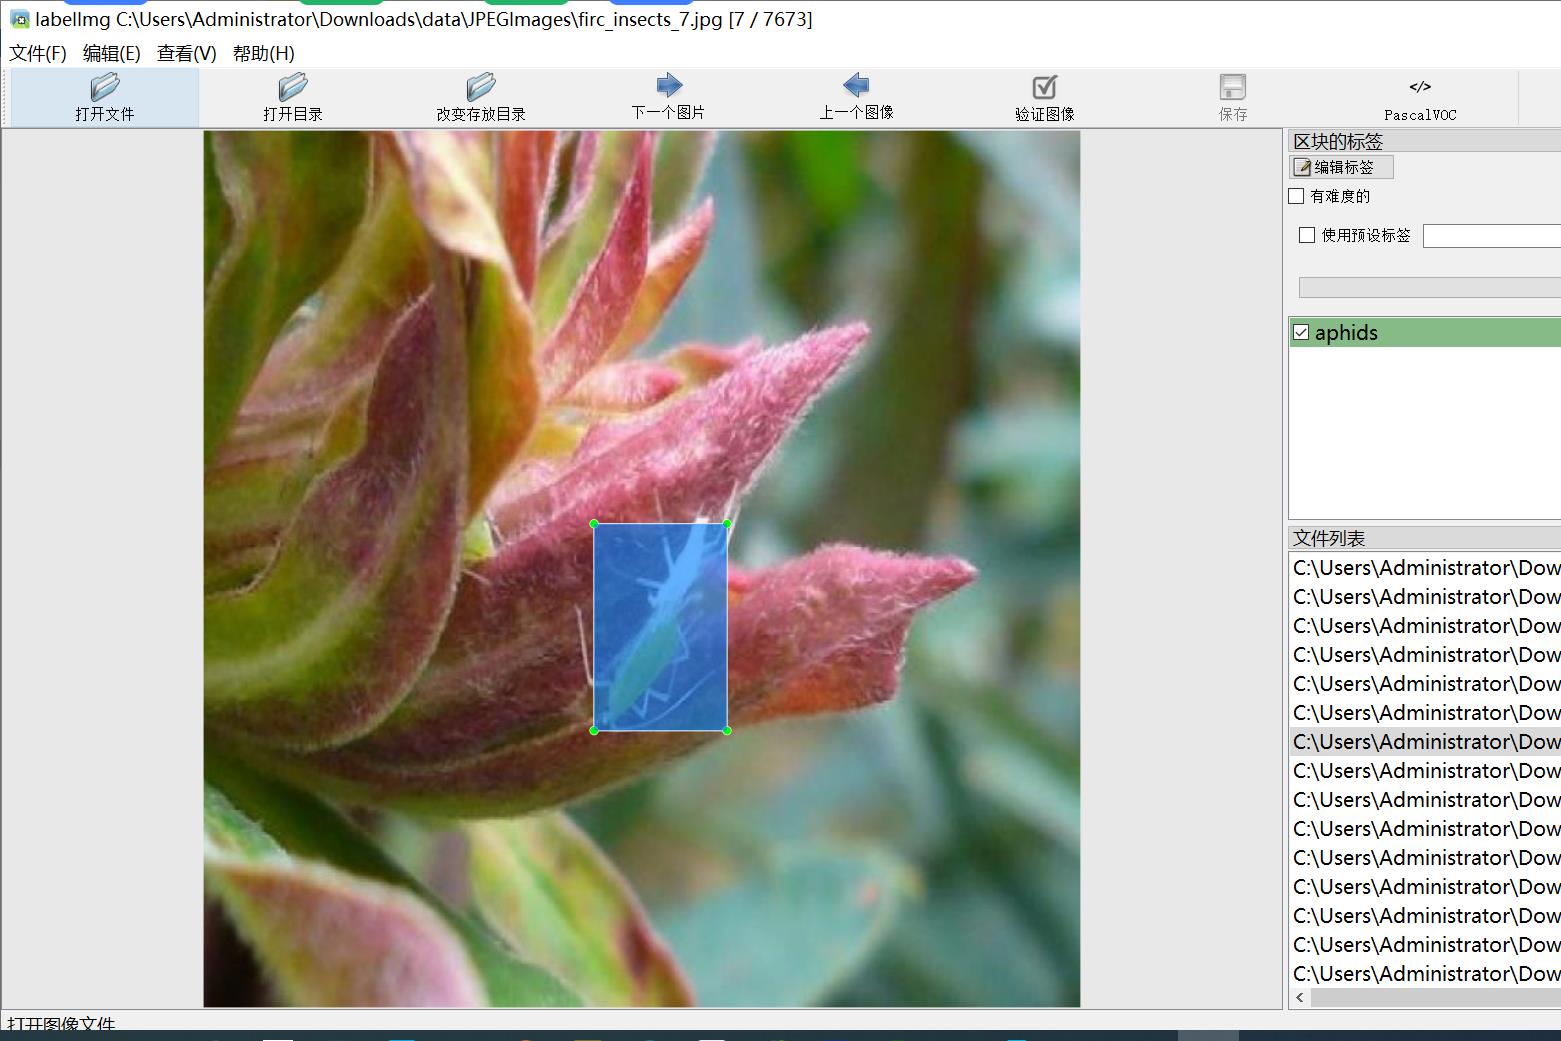
Task: Uncheck the aphids label checkbox
Action: (x=1301, y=332)
